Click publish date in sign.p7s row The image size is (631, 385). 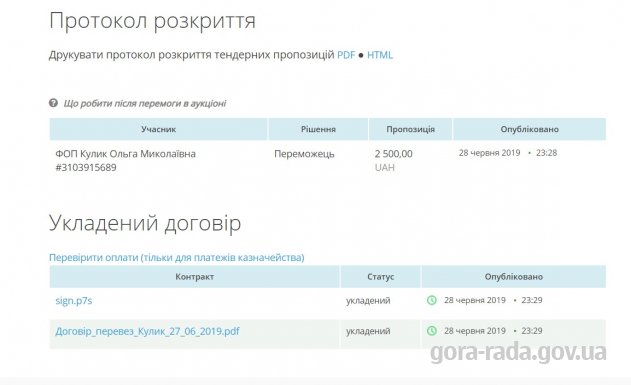coord(493,300)
